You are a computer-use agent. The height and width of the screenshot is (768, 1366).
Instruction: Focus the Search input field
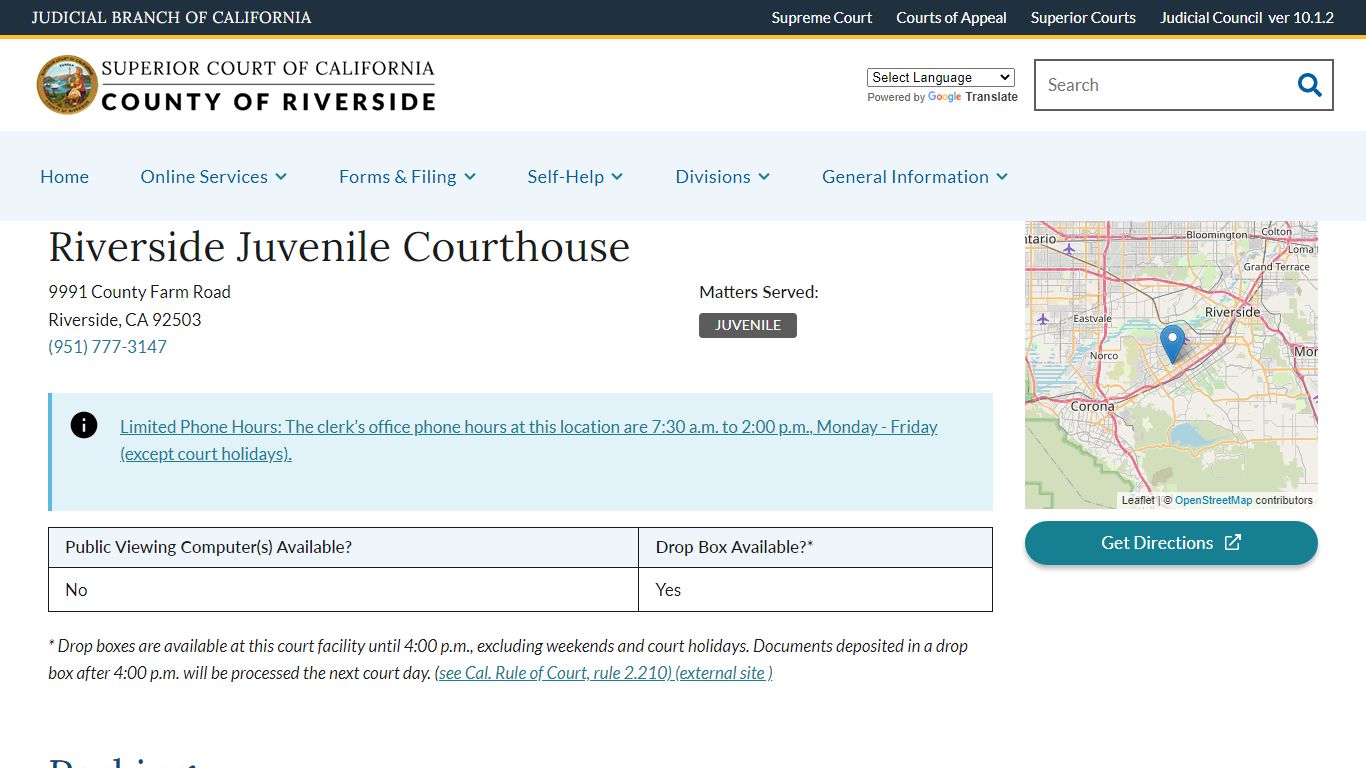[x=1165, y=85]
